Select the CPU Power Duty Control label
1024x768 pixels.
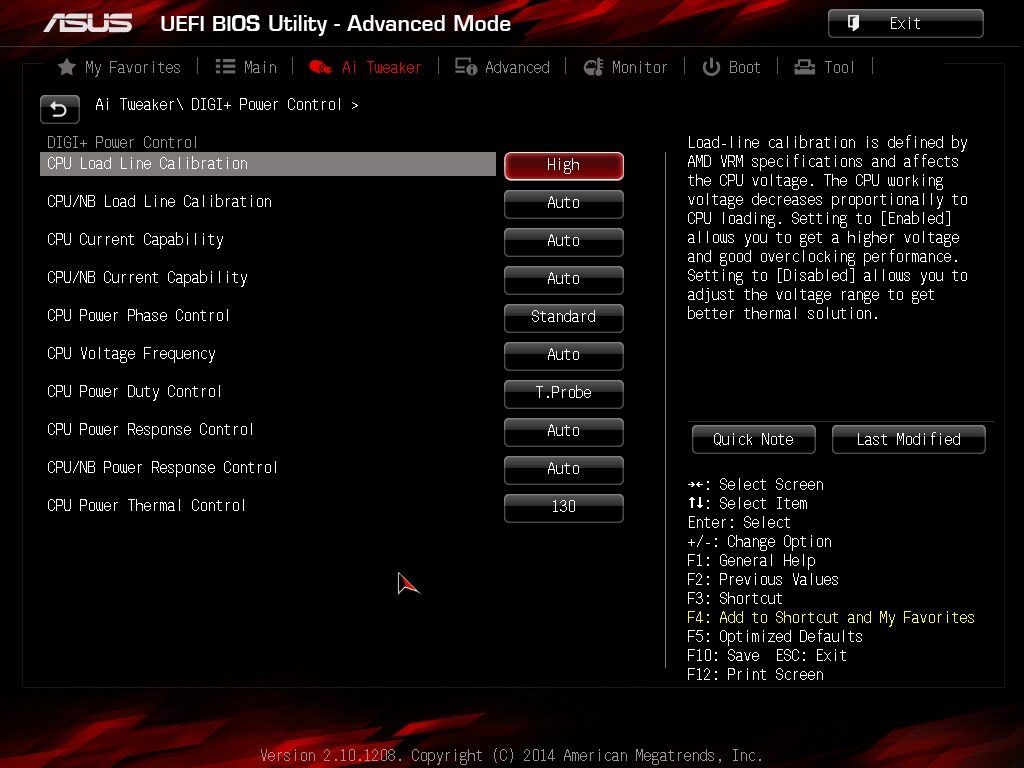coord(135,391)
